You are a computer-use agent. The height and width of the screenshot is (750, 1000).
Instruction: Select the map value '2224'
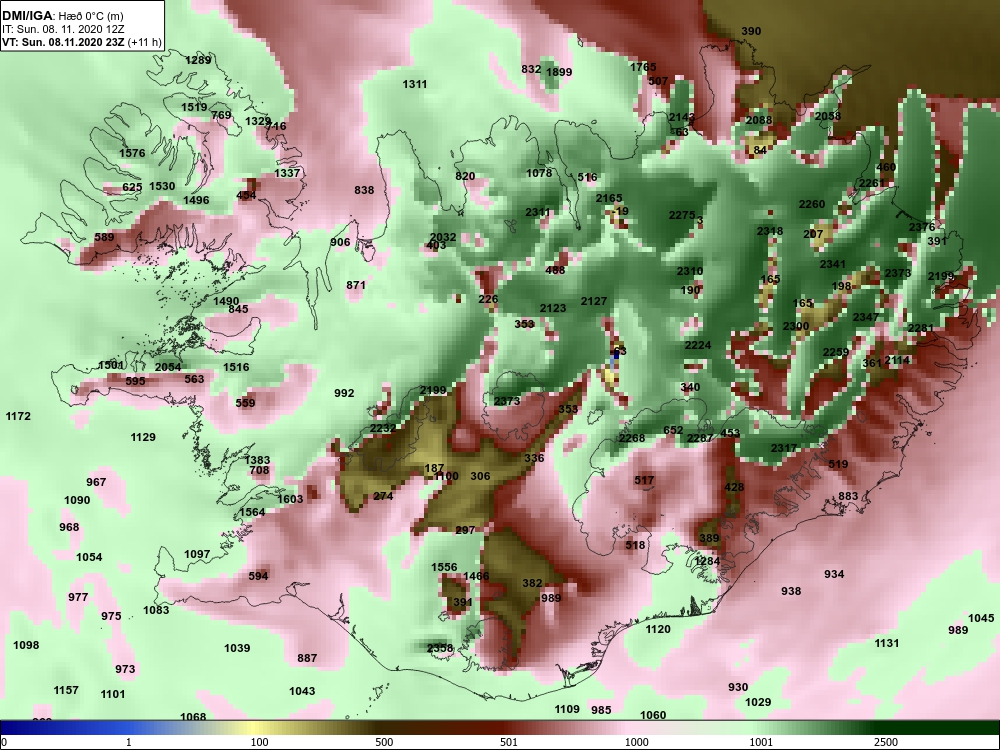click(x=698, y=345)
